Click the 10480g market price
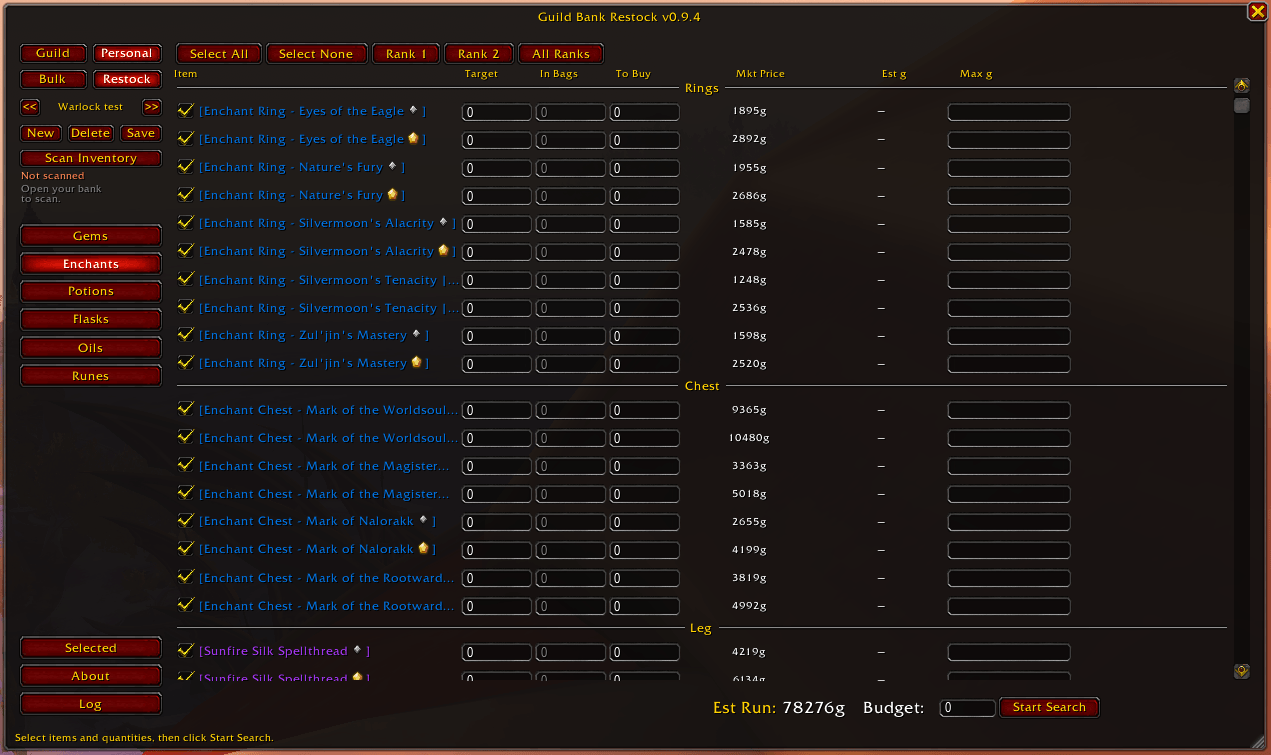The image size is (1271, 755). click(x=749, y=438)
